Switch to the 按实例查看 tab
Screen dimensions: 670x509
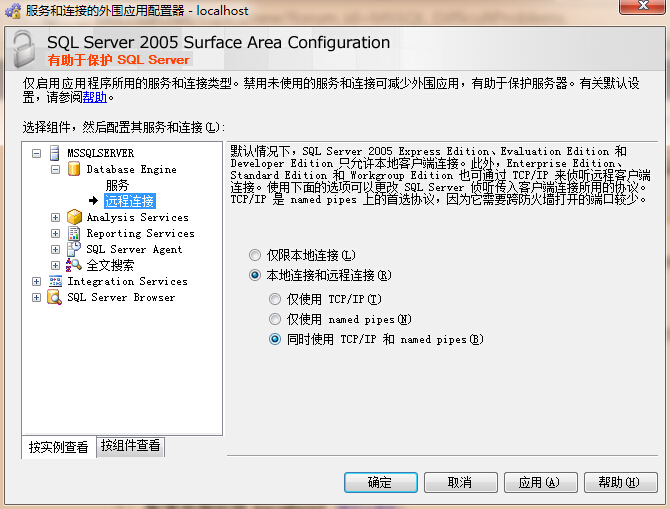59,447
